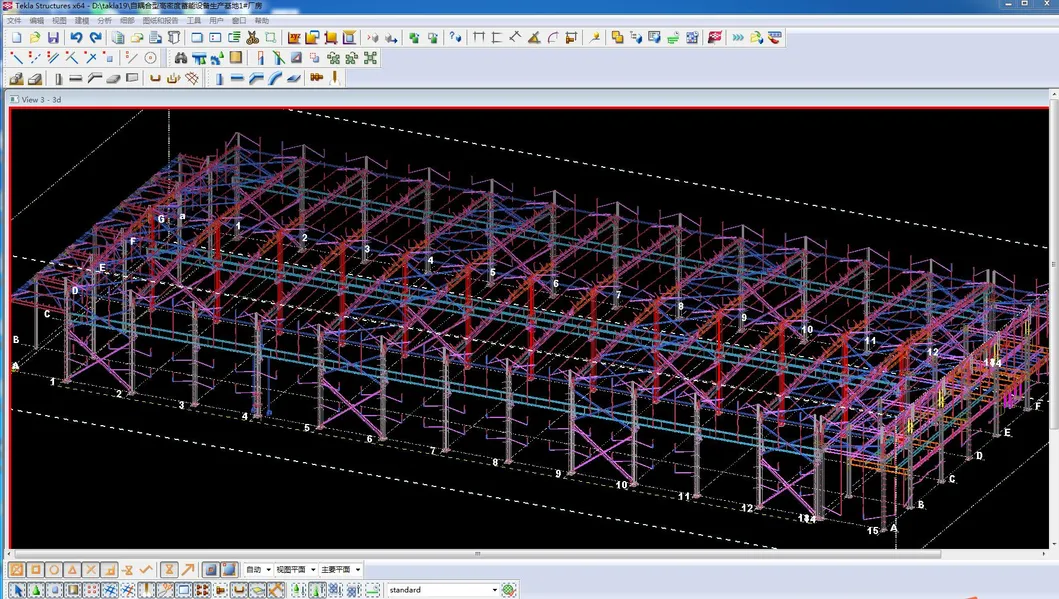Click the toolbar overflow chevron button
Image resolution: width=1059 pixels, height=599 pixels.
pyautogui.click(x=738, y=37)
